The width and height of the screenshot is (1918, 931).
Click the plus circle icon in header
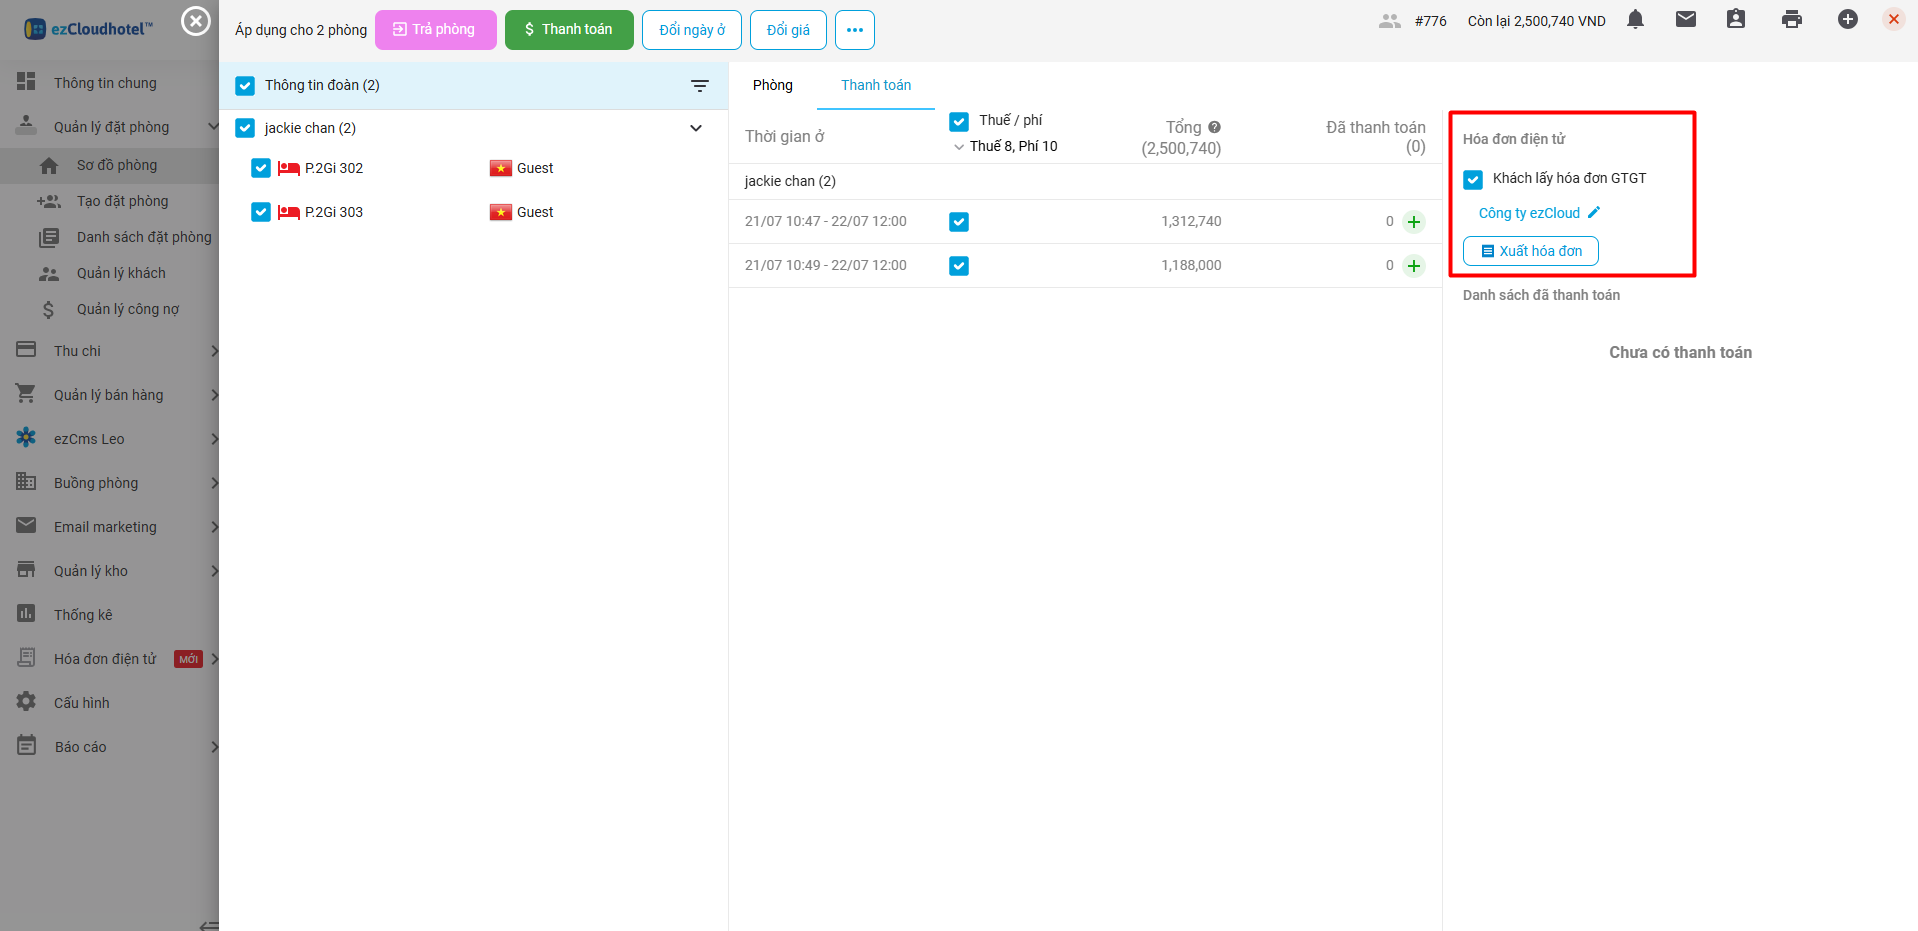(1847, 20)
